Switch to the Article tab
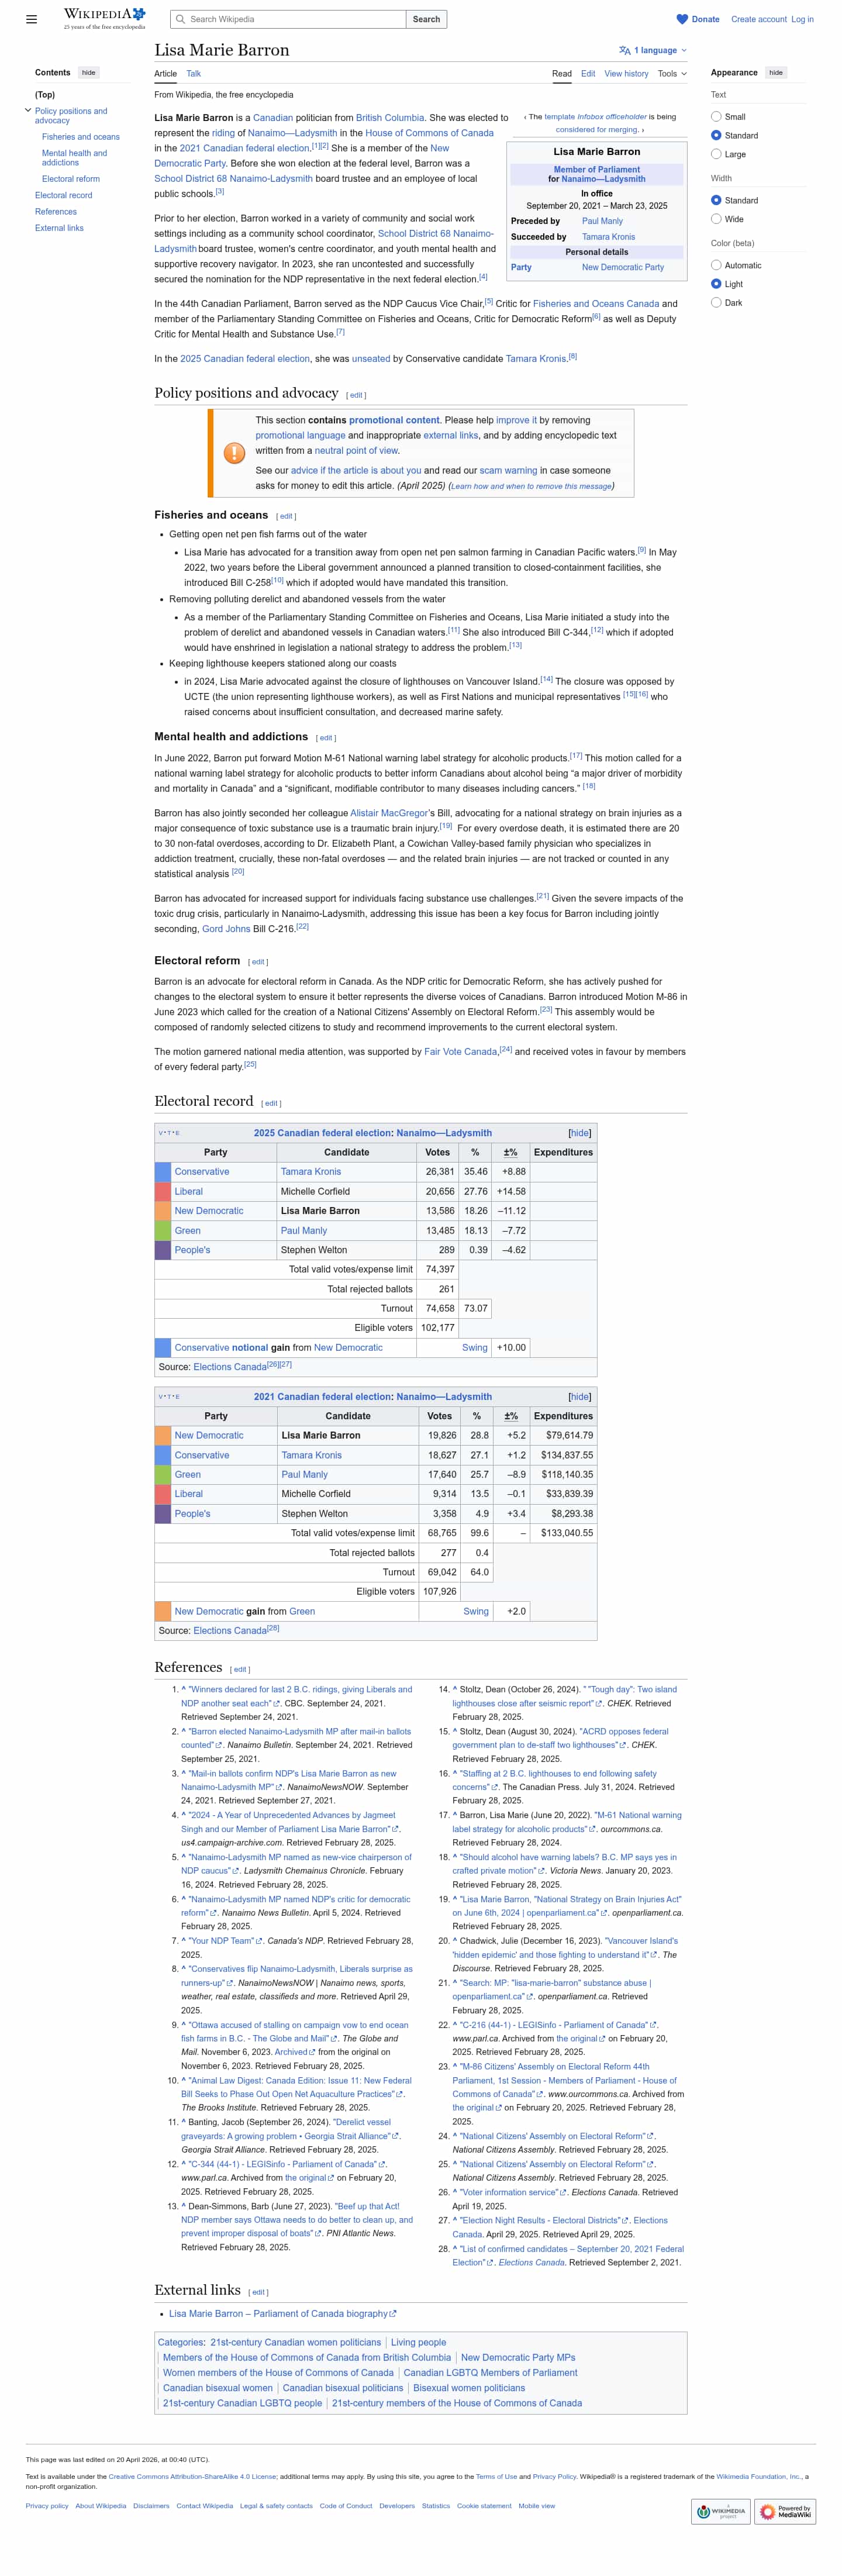 [x=165, y=74]
